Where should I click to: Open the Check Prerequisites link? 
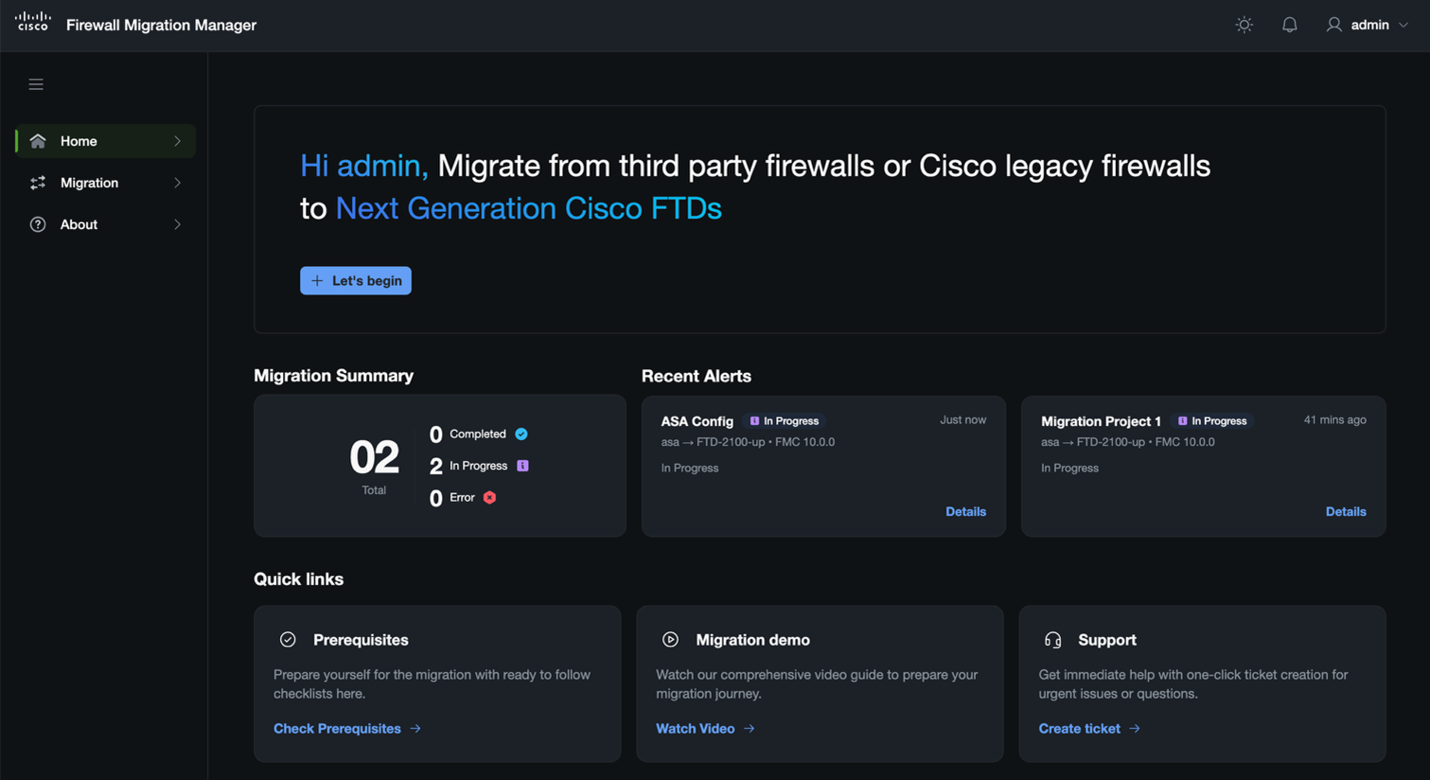point(337,729)
